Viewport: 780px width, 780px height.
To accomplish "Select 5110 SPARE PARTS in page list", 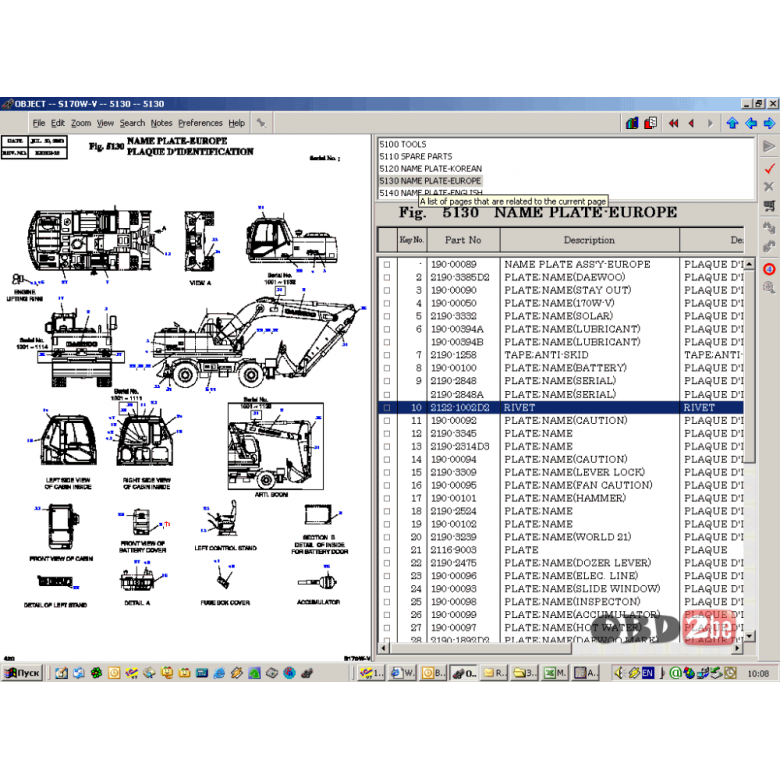I will tap(416, 156).
